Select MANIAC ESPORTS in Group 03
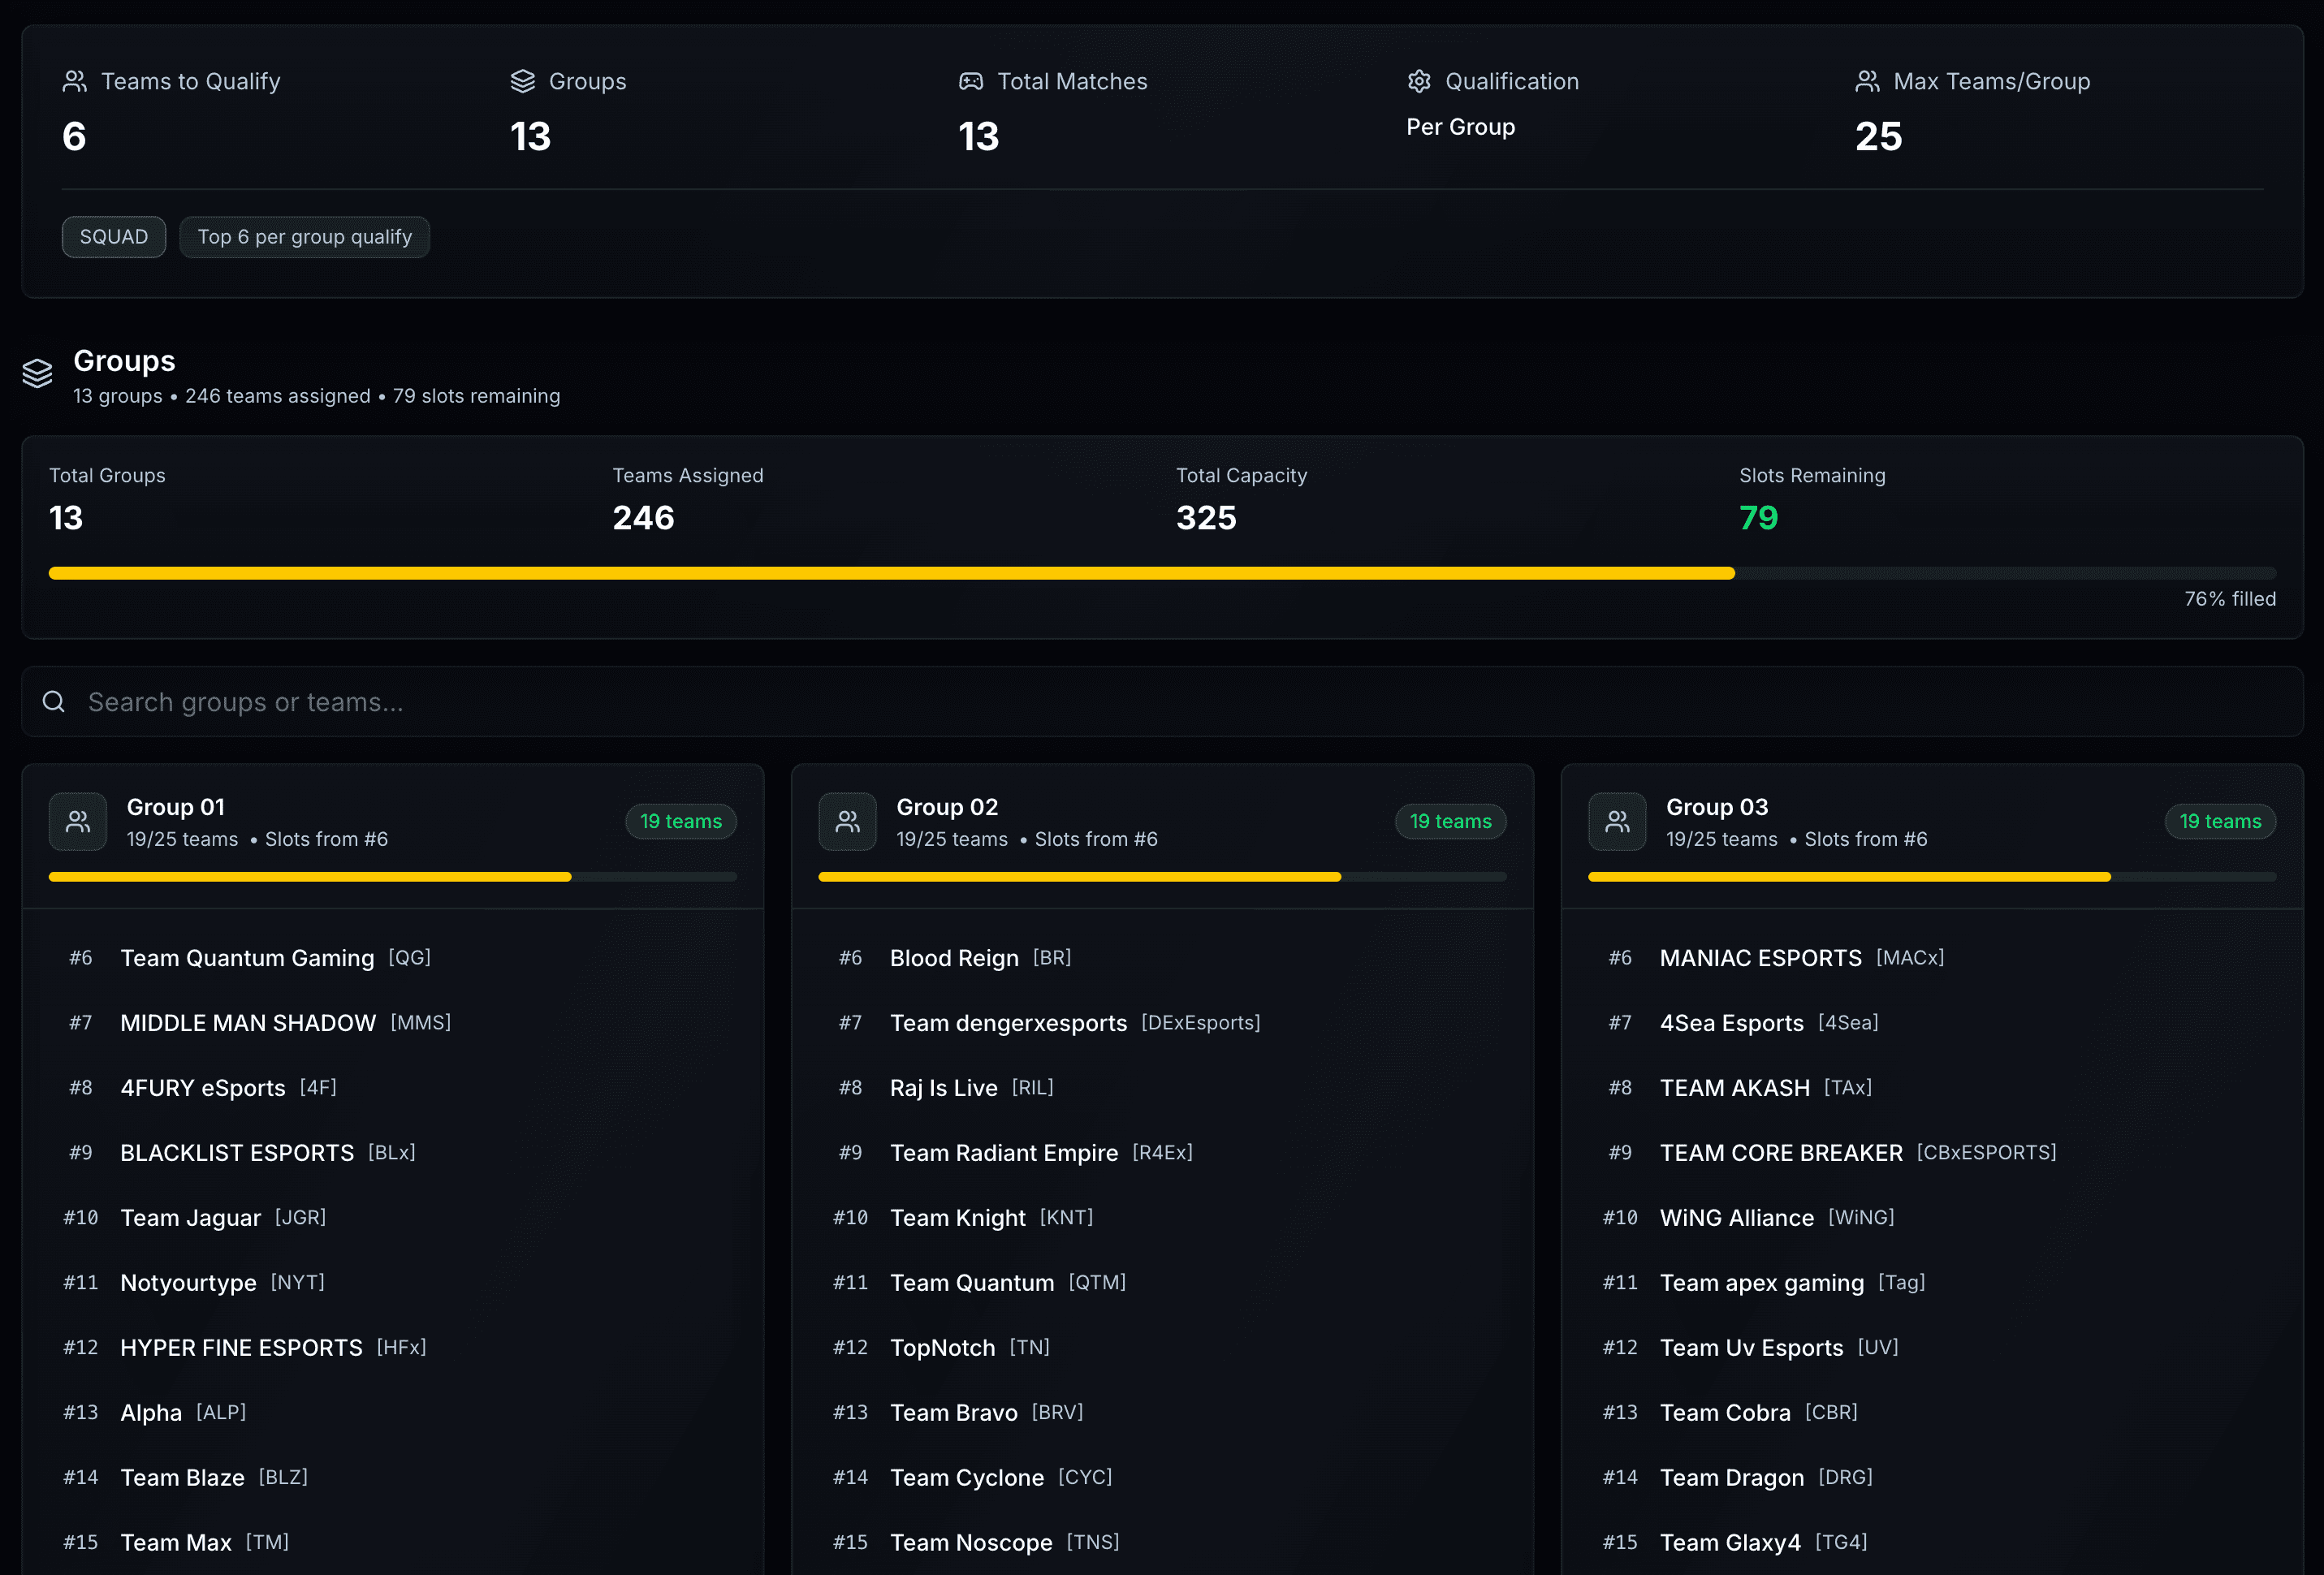2324x1575 pixels. (1761, 957)
